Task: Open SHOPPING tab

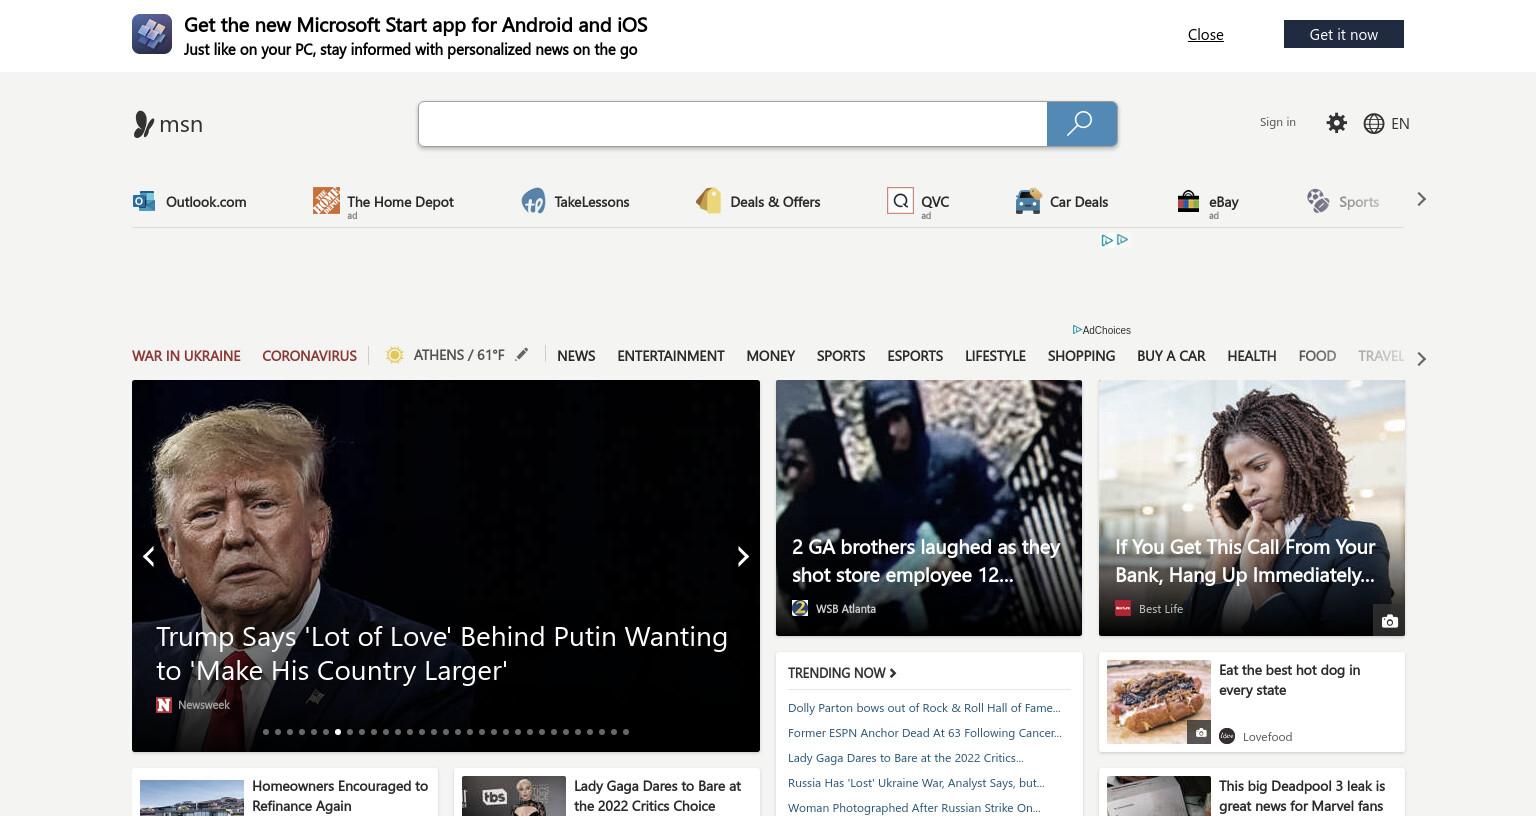Action: 1081,355
